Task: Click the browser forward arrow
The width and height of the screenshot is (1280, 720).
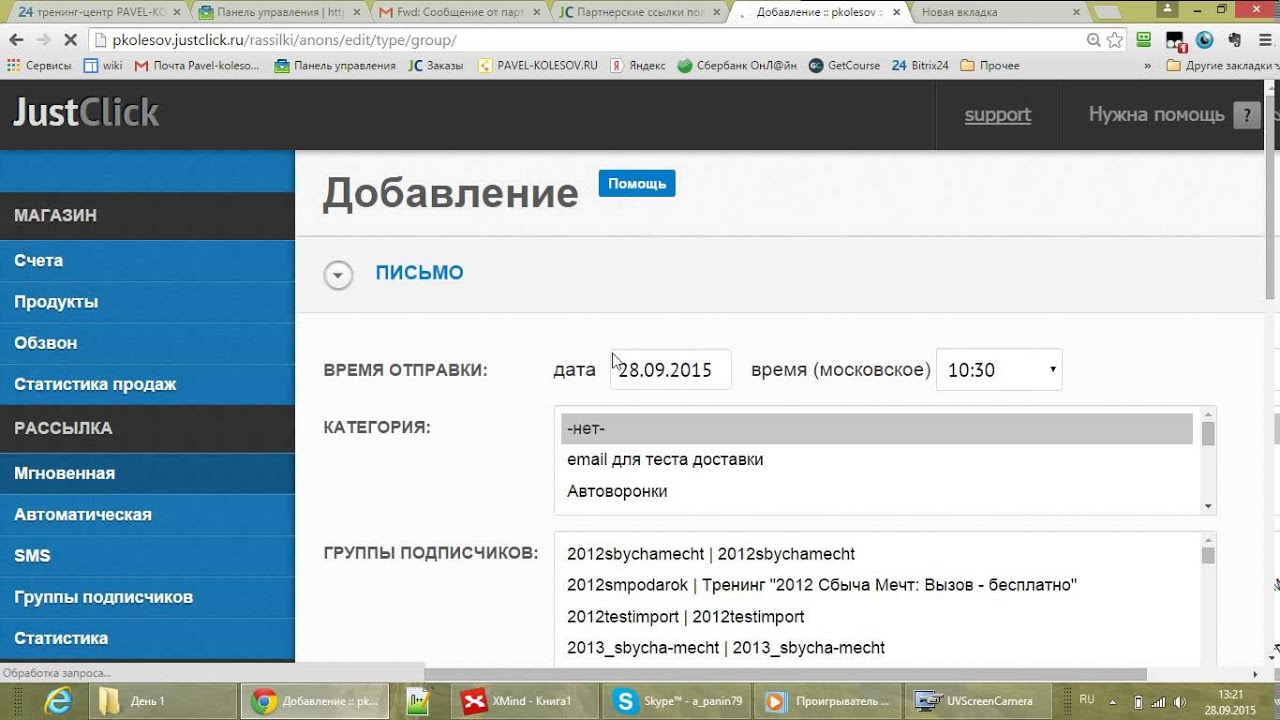Action: pos(43,40)
